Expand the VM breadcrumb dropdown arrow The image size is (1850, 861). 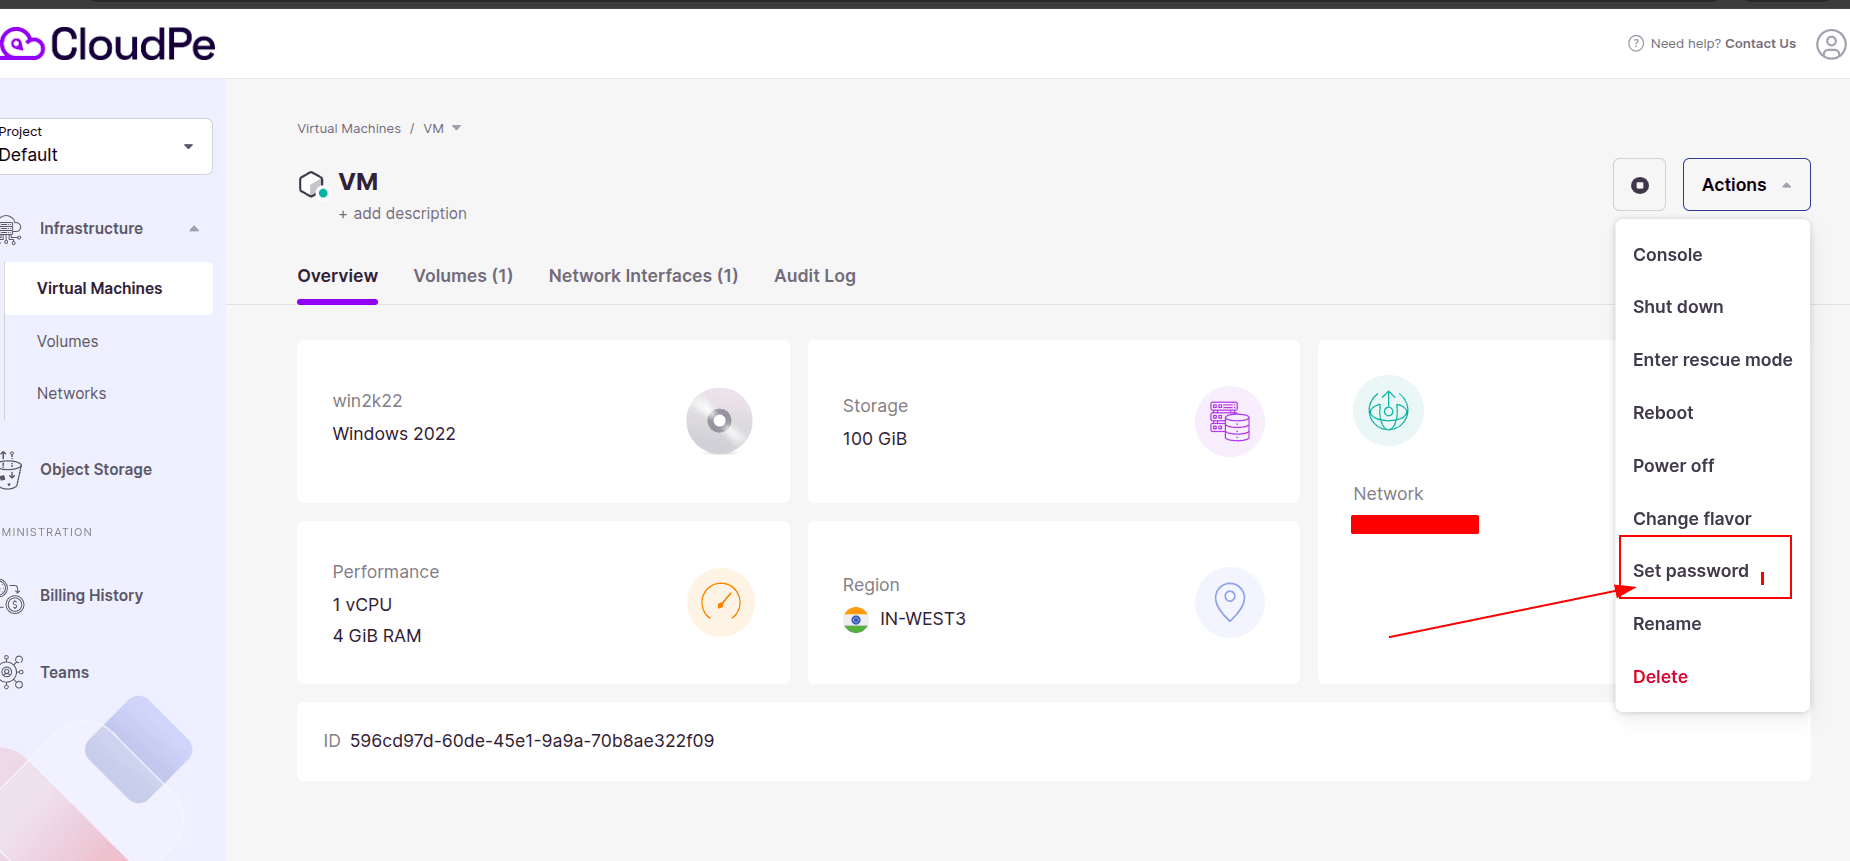click(x=457, y=128)
